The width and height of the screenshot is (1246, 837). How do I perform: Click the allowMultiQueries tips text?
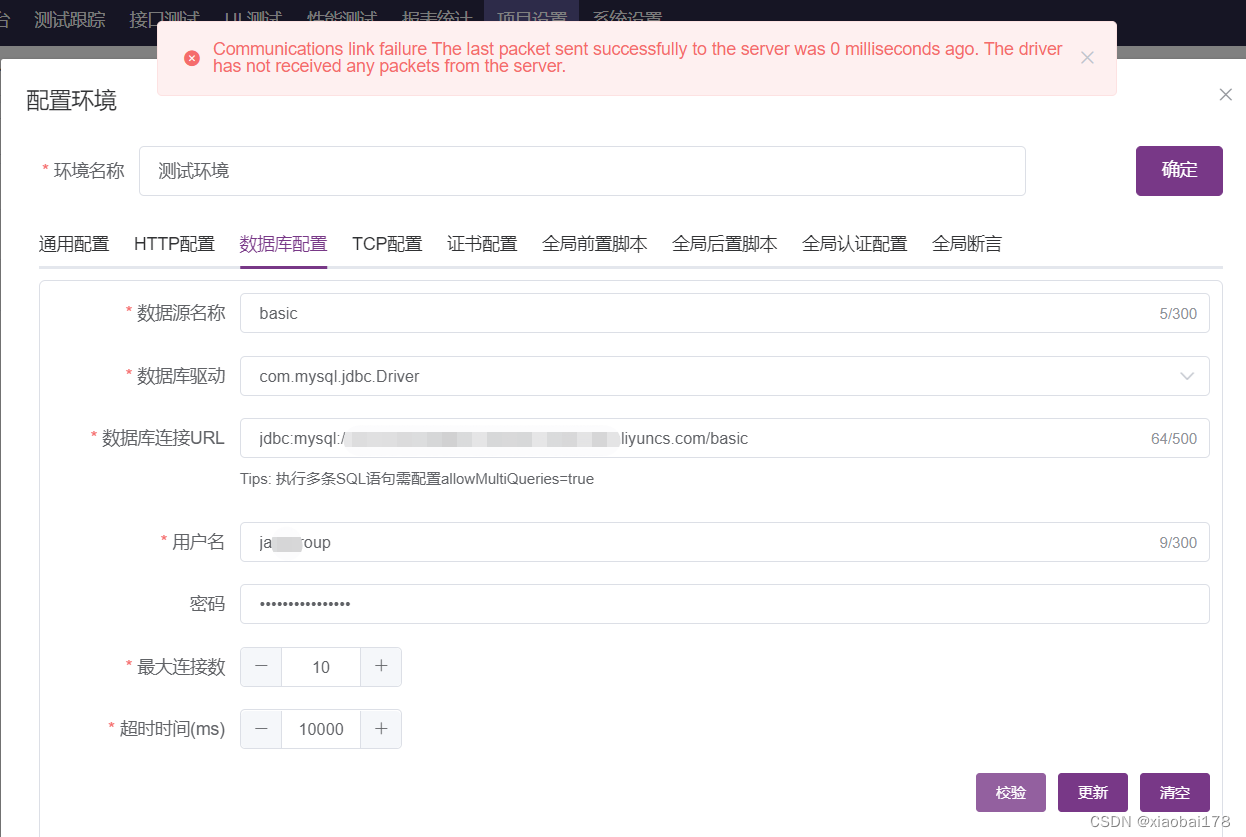(x=417, y=479)
